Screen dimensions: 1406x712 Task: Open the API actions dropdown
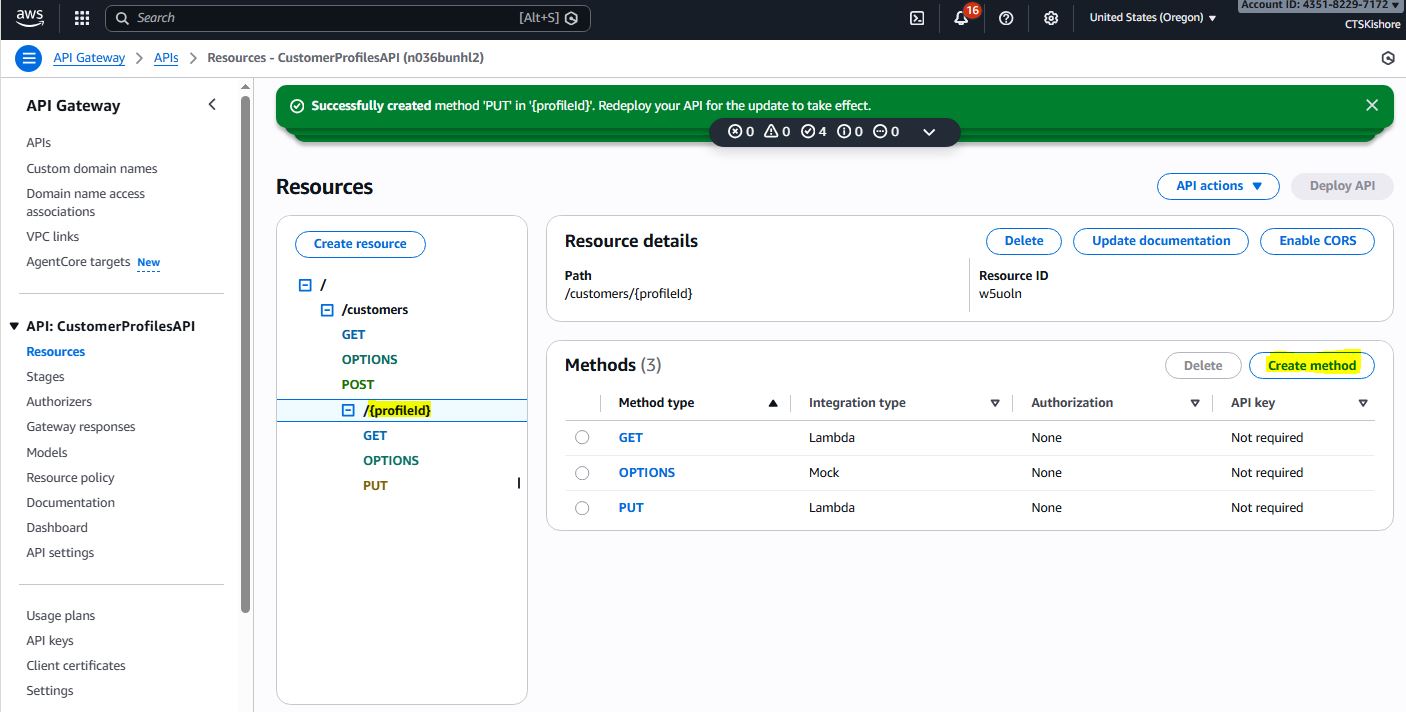1217,186
